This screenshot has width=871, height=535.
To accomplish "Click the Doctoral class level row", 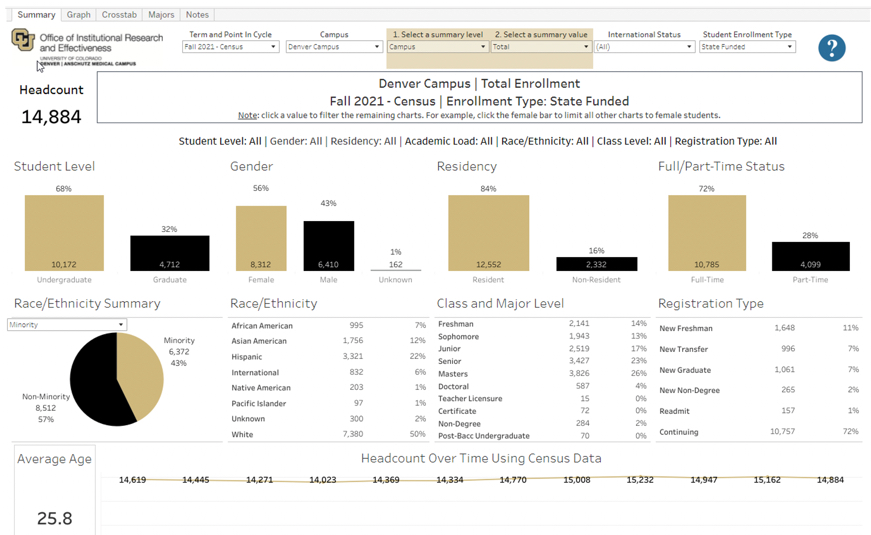I will click(x=542, y=386).
